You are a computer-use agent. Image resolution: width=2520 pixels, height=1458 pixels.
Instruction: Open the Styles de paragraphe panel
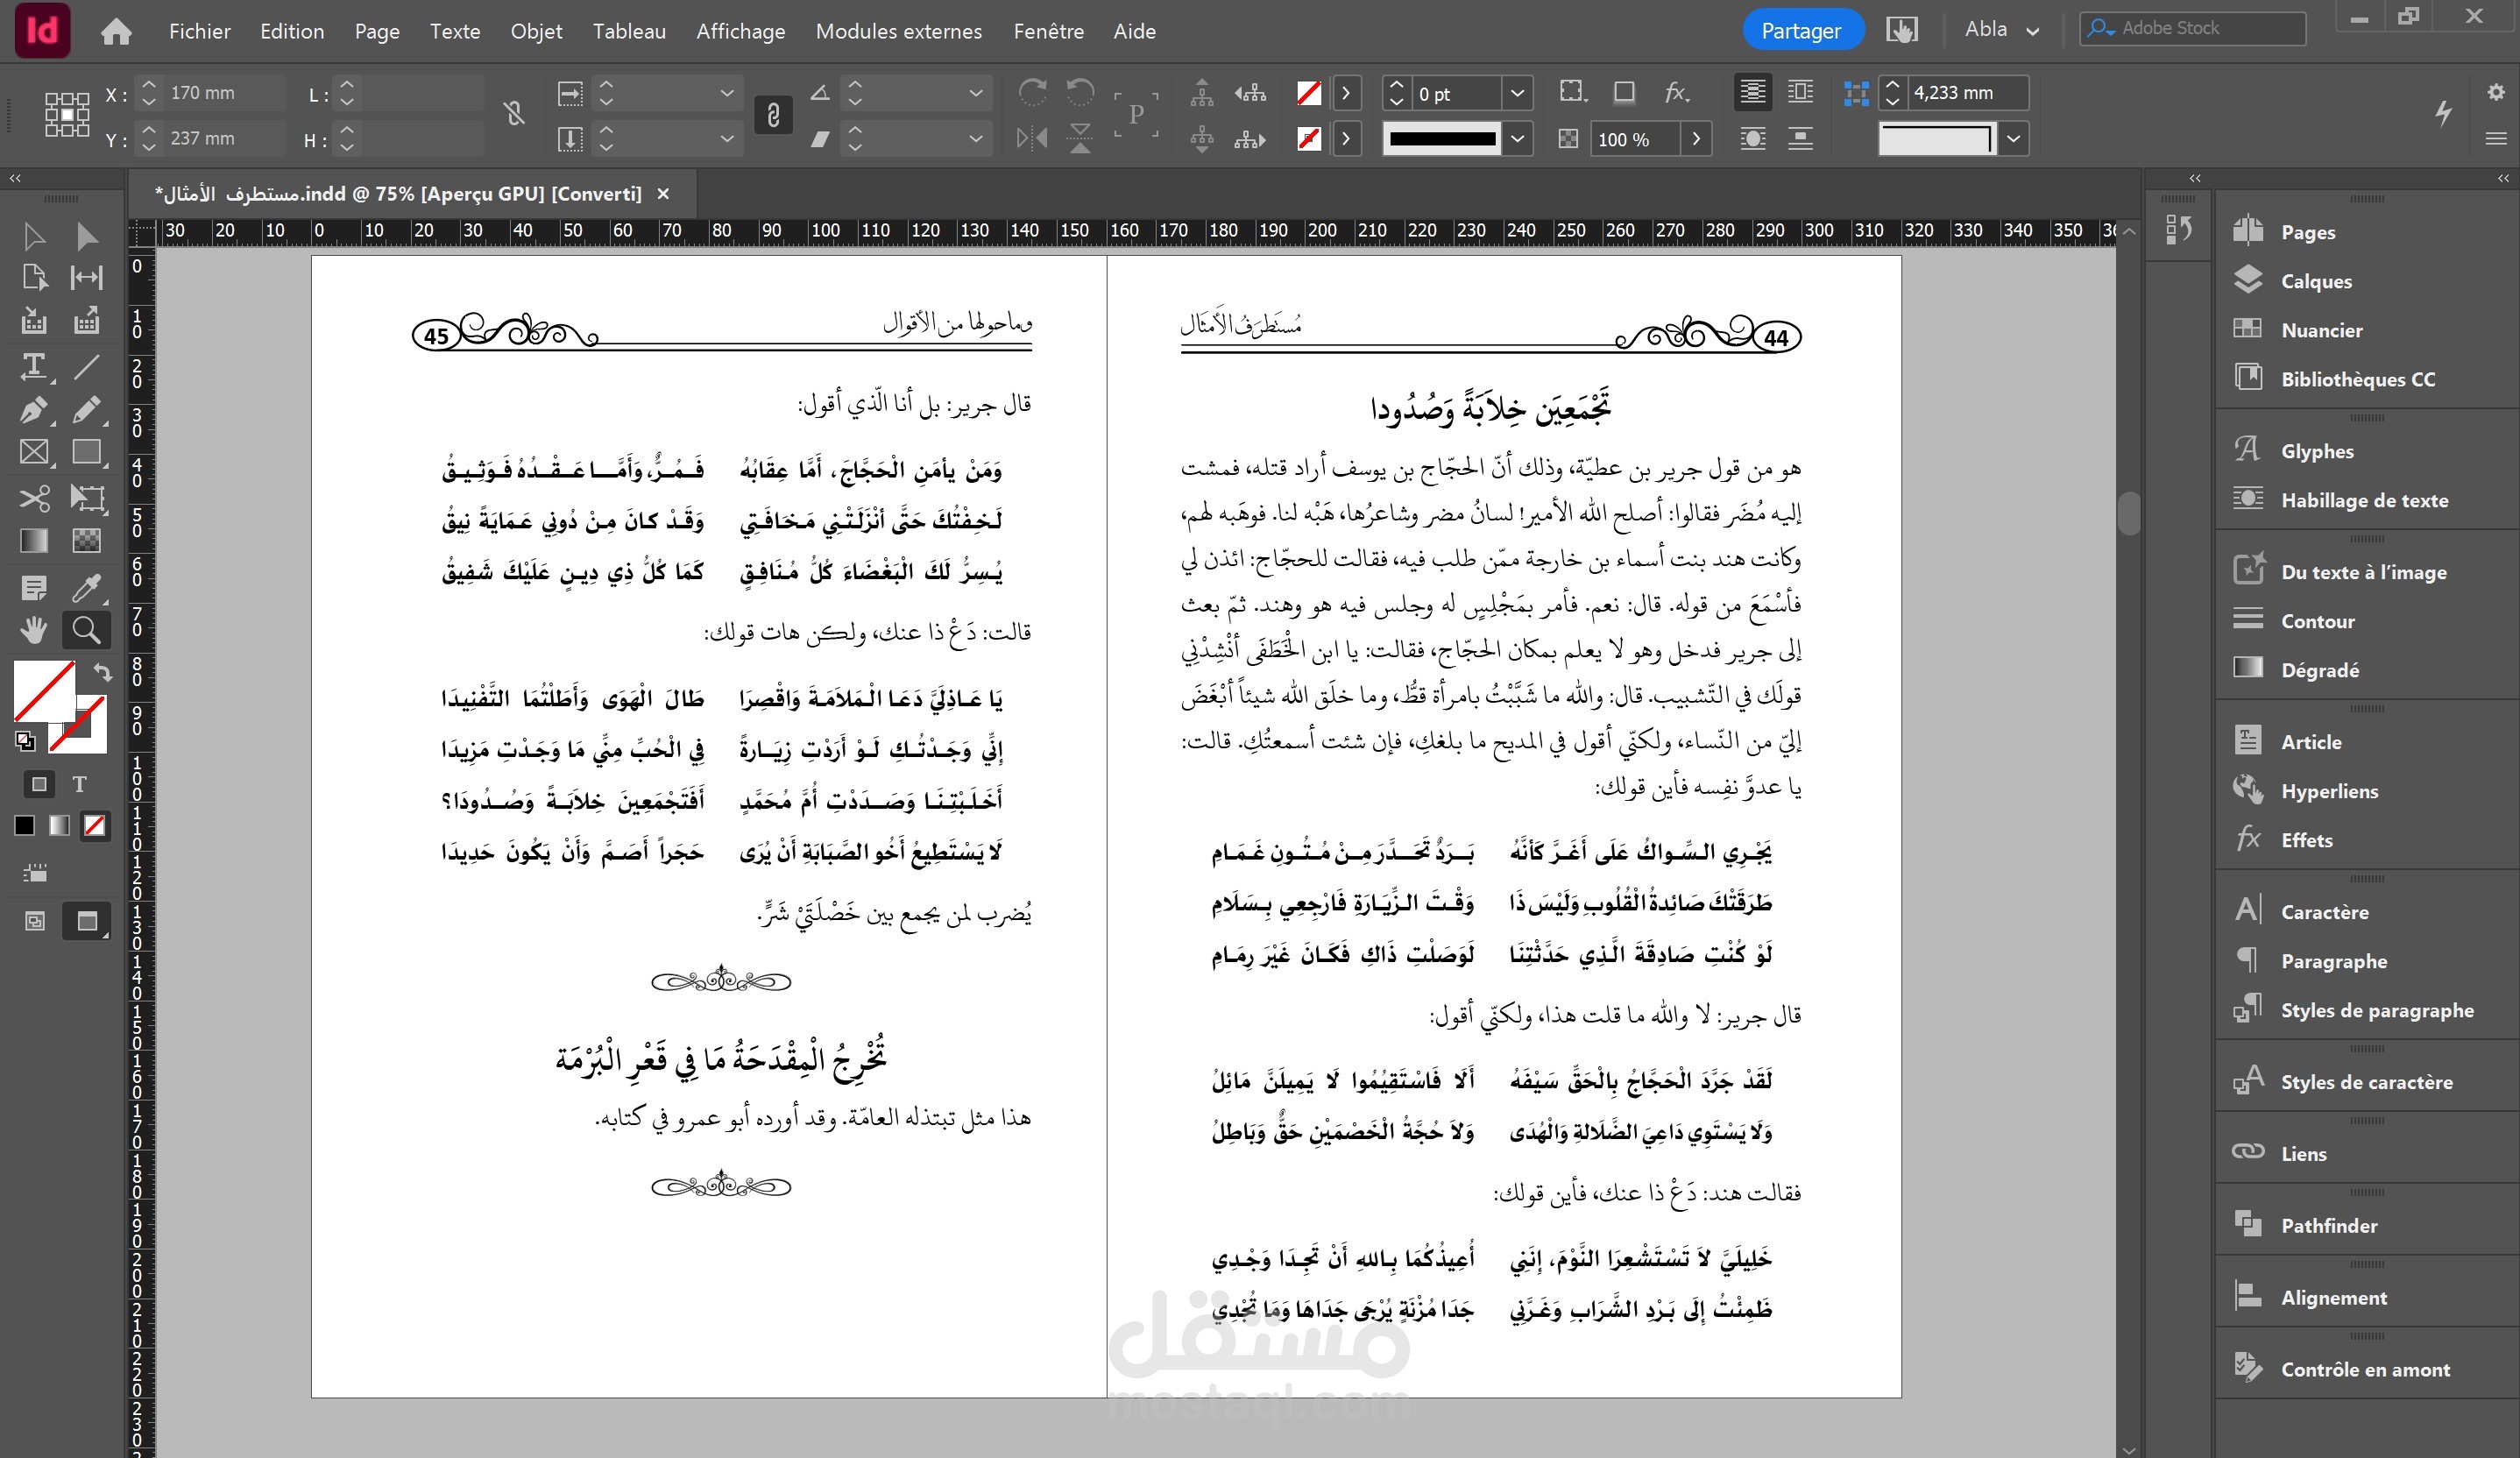(x=2376, y=1010)
